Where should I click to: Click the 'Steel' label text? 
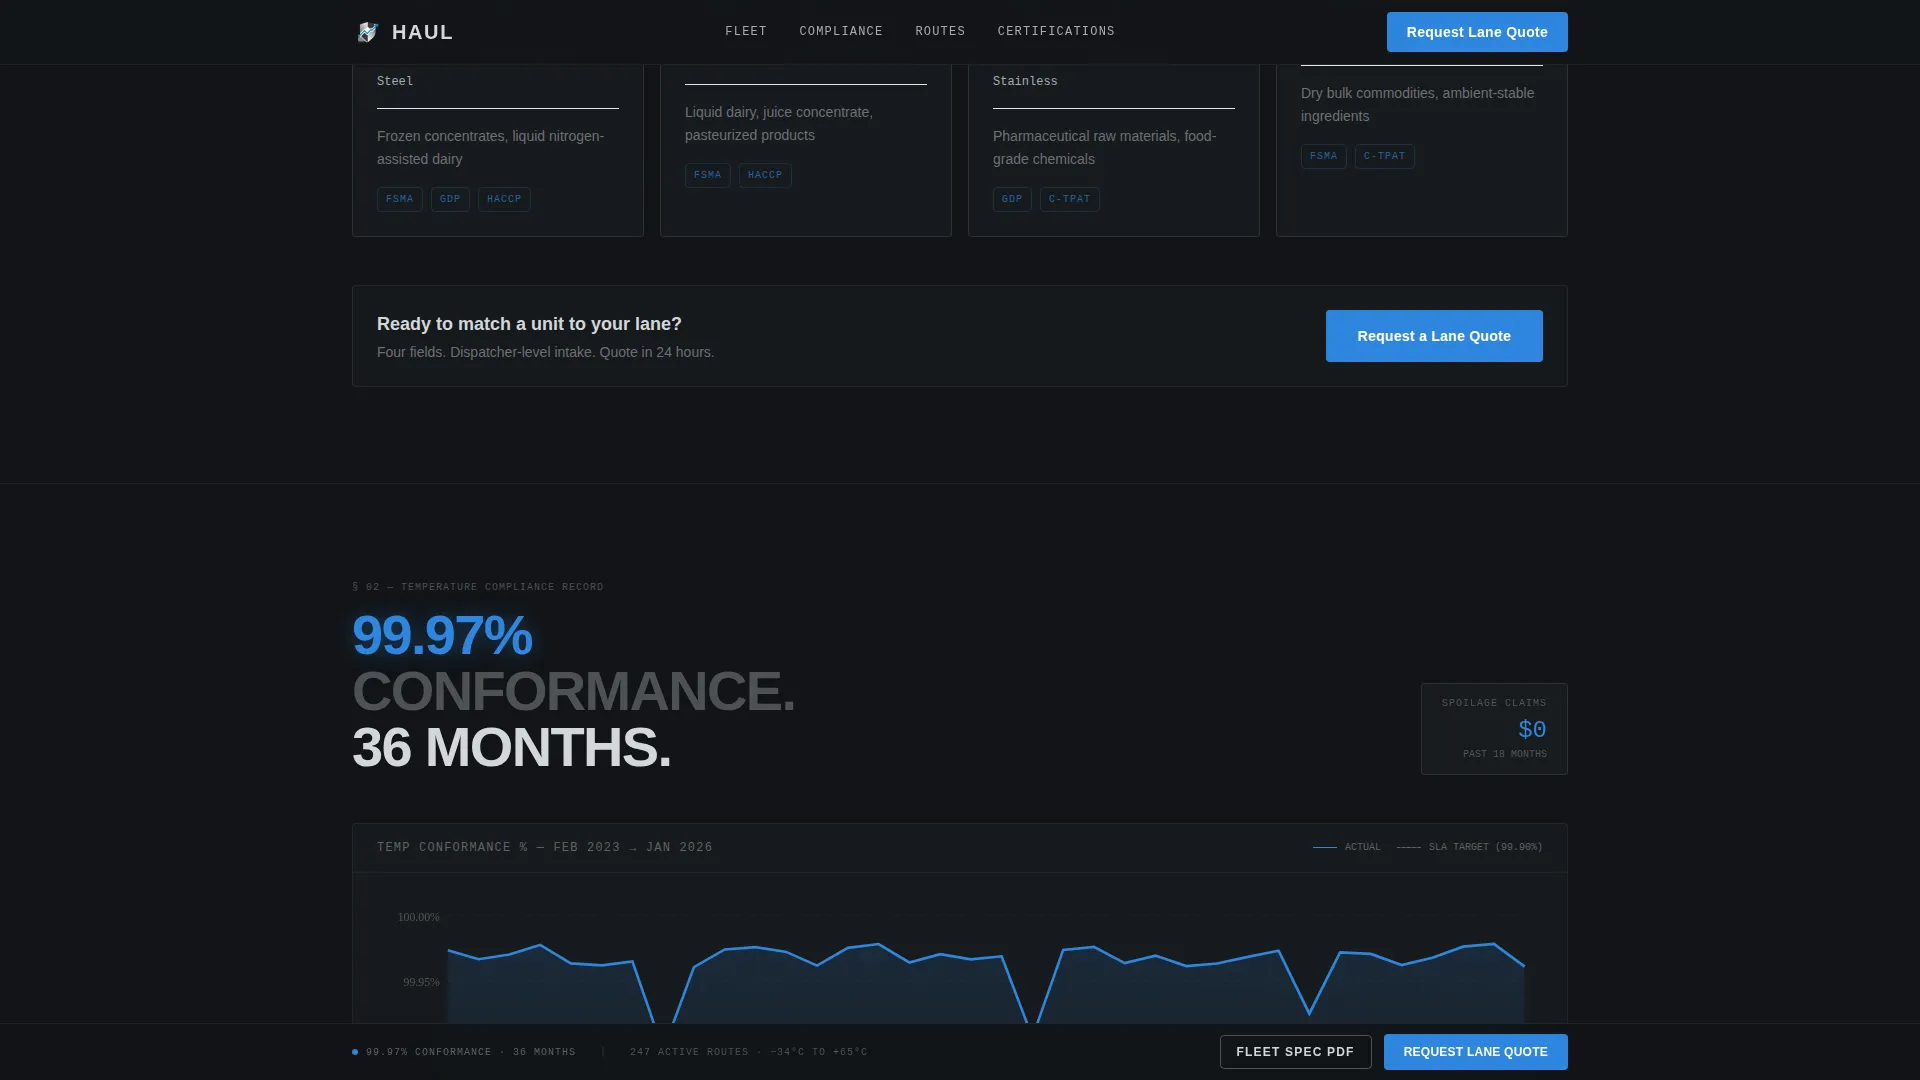395,81
